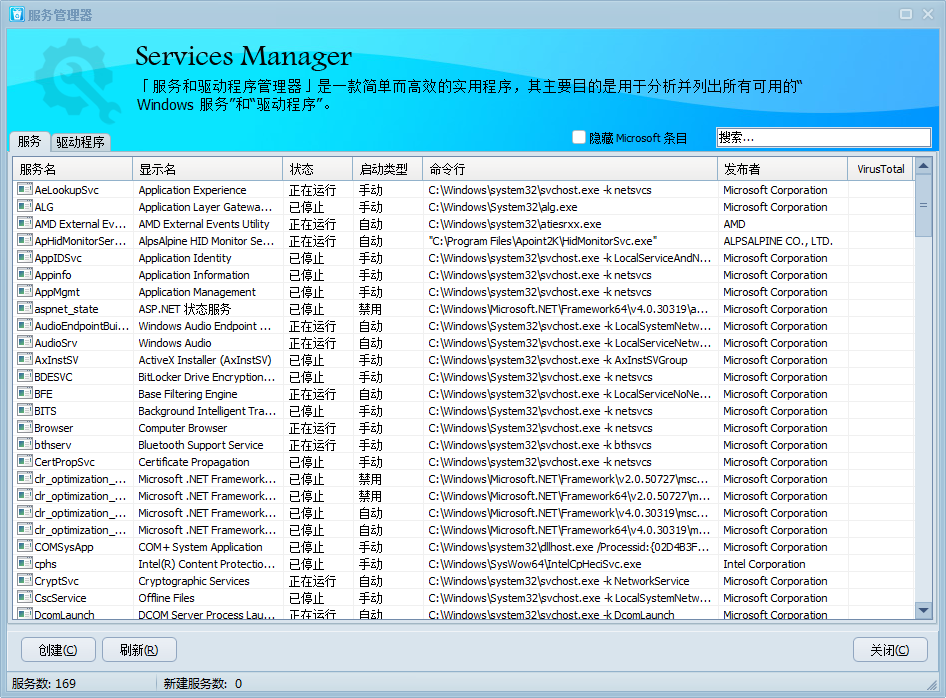Image resolution: width=946 pixels, height=698 pixels.
Task: Click the 创建 button
Action: [57, 650]
